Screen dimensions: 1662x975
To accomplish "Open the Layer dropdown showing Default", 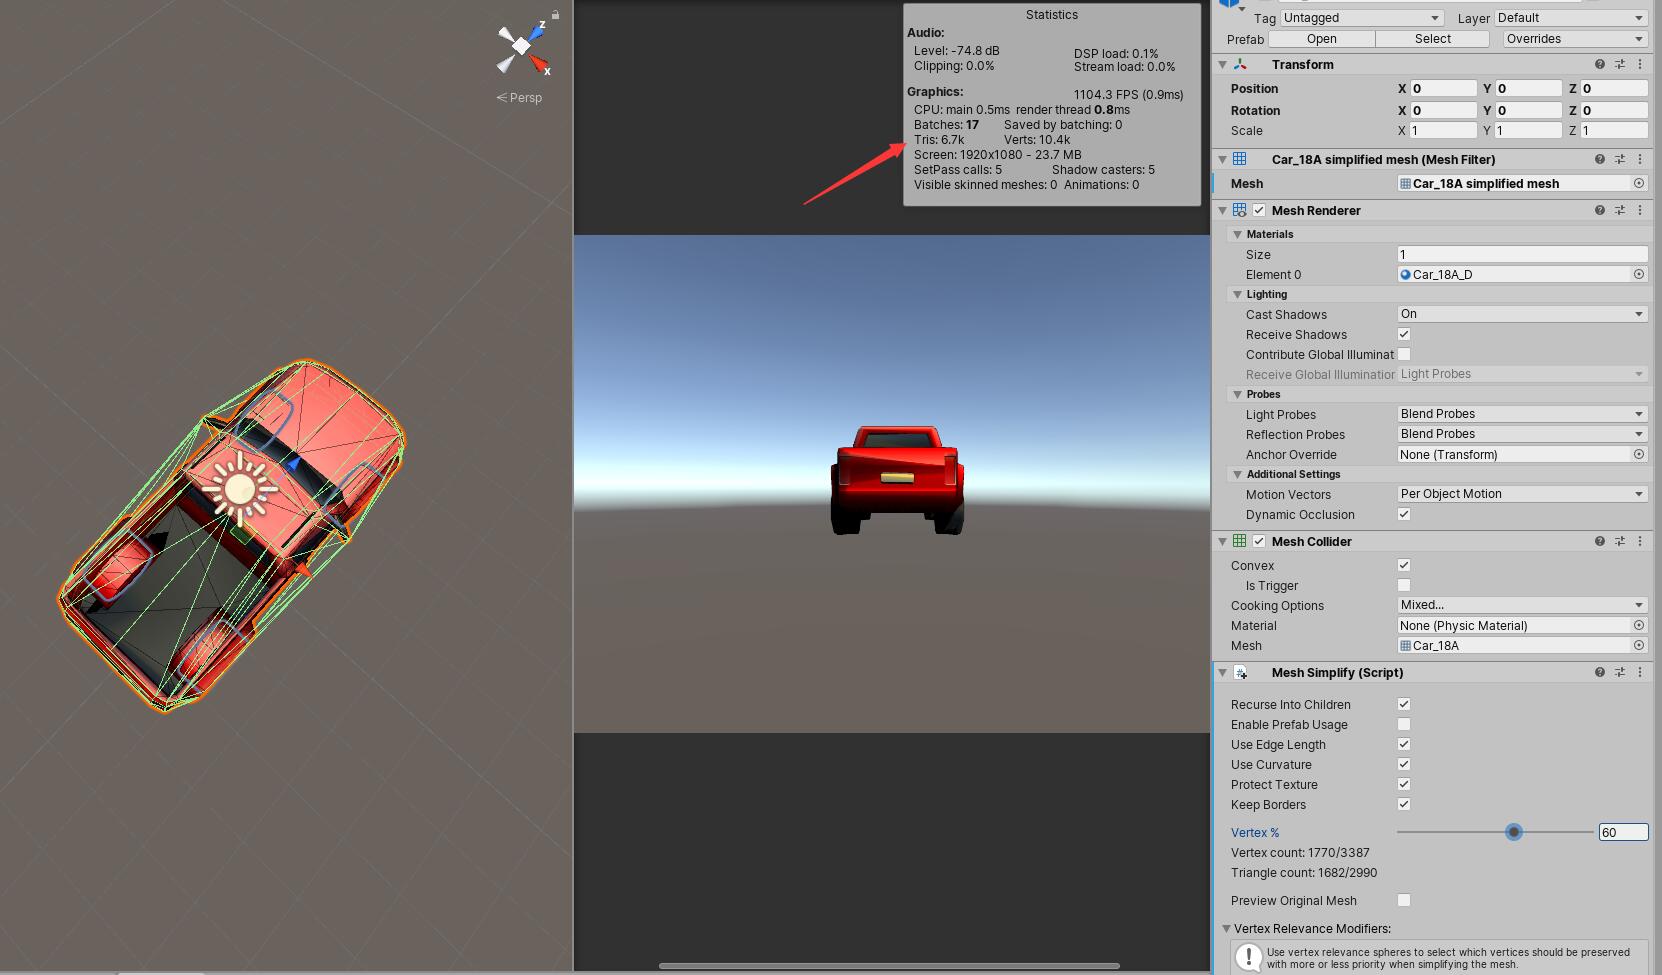I will click(x=1570, y=17).
